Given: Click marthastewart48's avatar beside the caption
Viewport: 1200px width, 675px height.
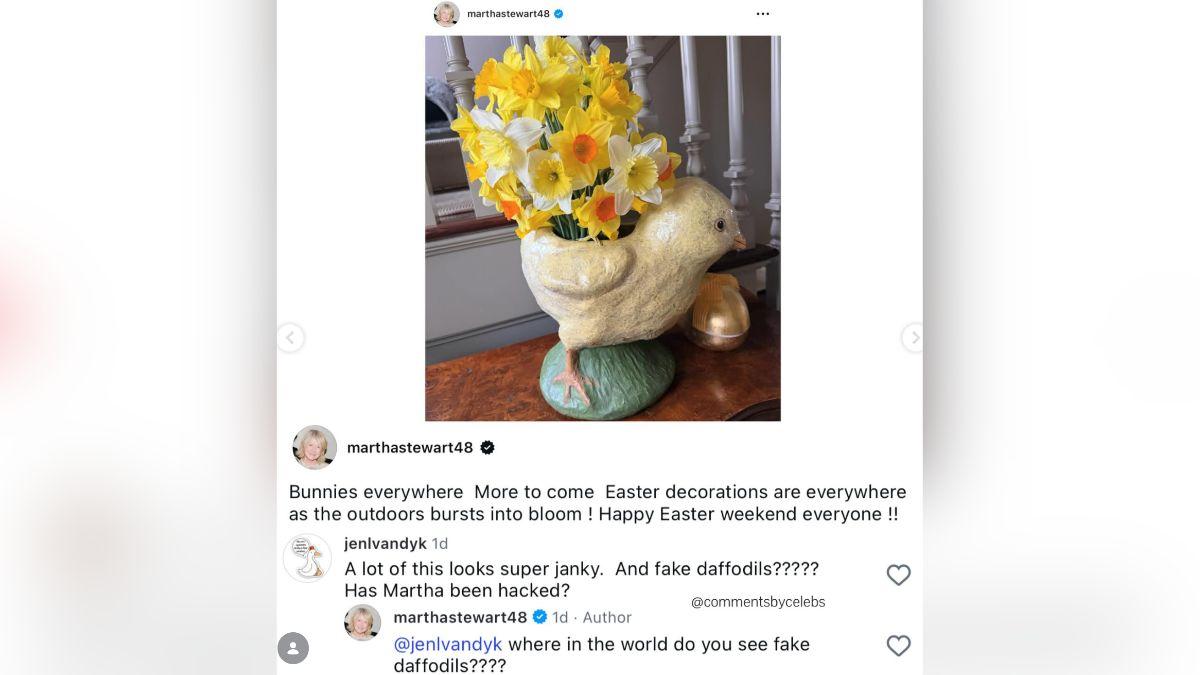Looking at the screenshot, I should click(x=314, y=447).
